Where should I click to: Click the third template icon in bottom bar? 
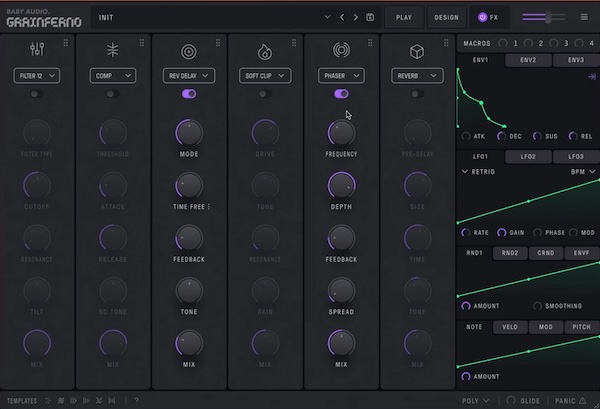pos(73,401)
